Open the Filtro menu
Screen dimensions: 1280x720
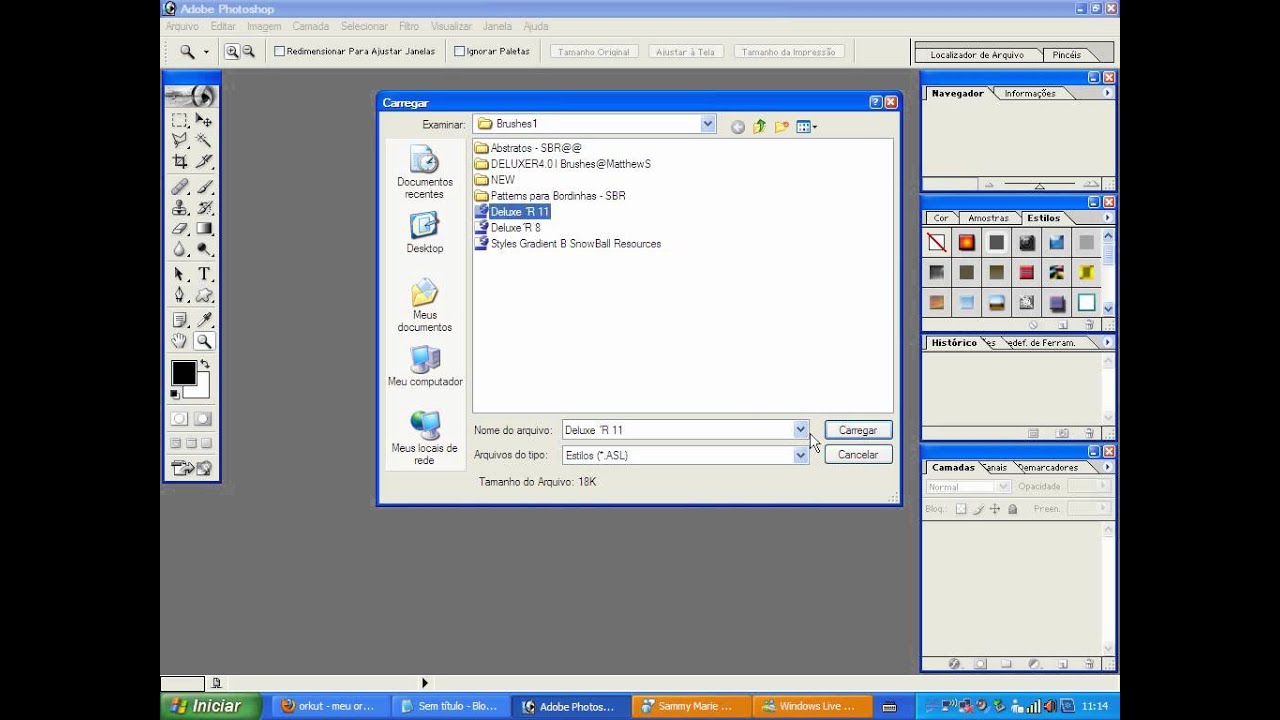tap(409, 26)
